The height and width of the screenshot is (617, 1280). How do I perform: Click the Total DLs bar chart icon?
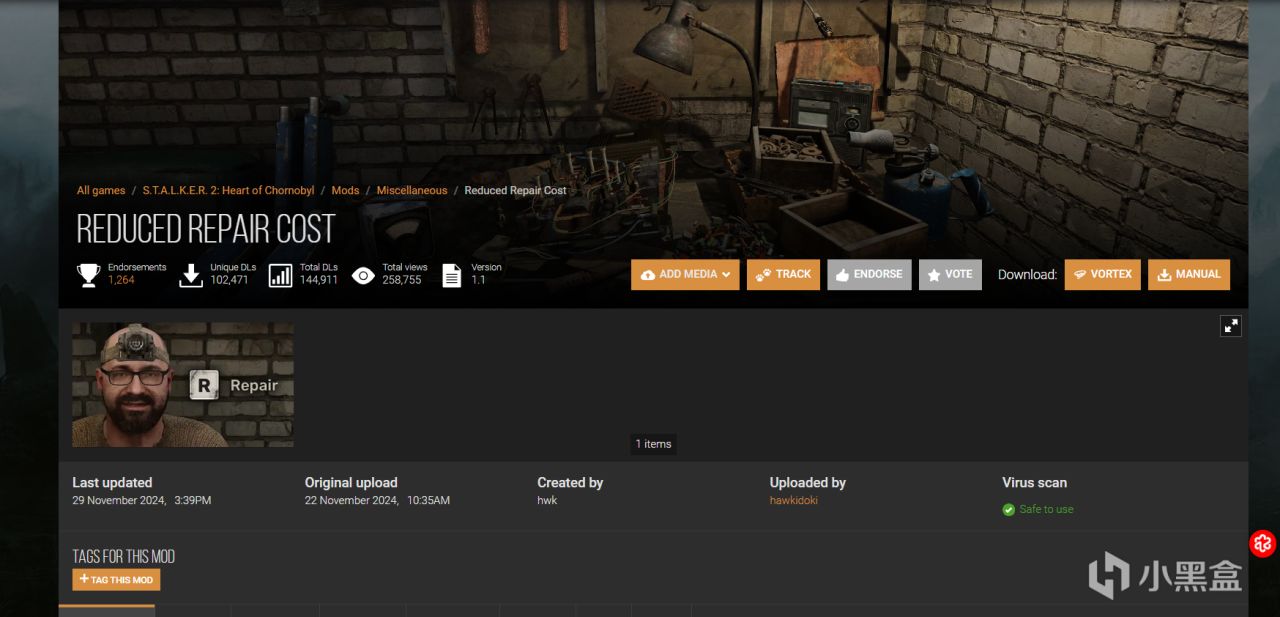(x=280, y=275)
